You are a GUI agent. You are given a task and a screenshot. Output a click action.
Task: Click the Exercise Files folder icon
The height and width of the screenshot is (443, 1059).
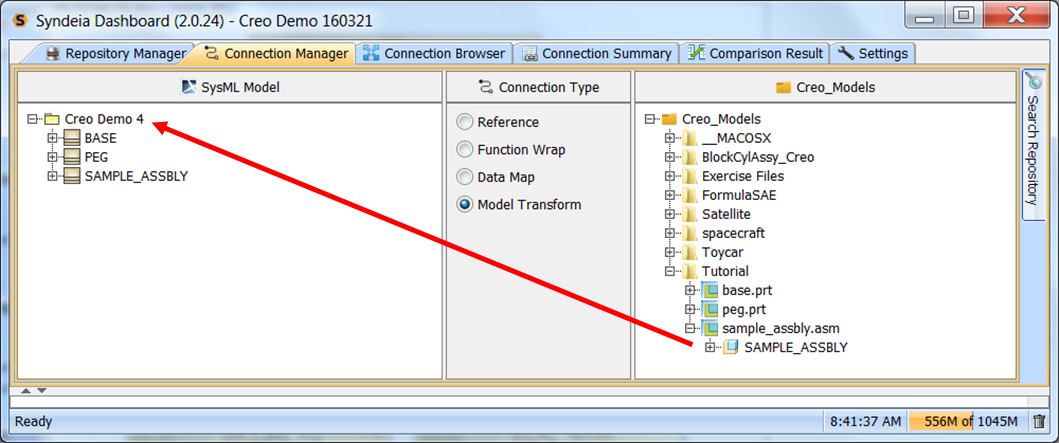point(690,176)
